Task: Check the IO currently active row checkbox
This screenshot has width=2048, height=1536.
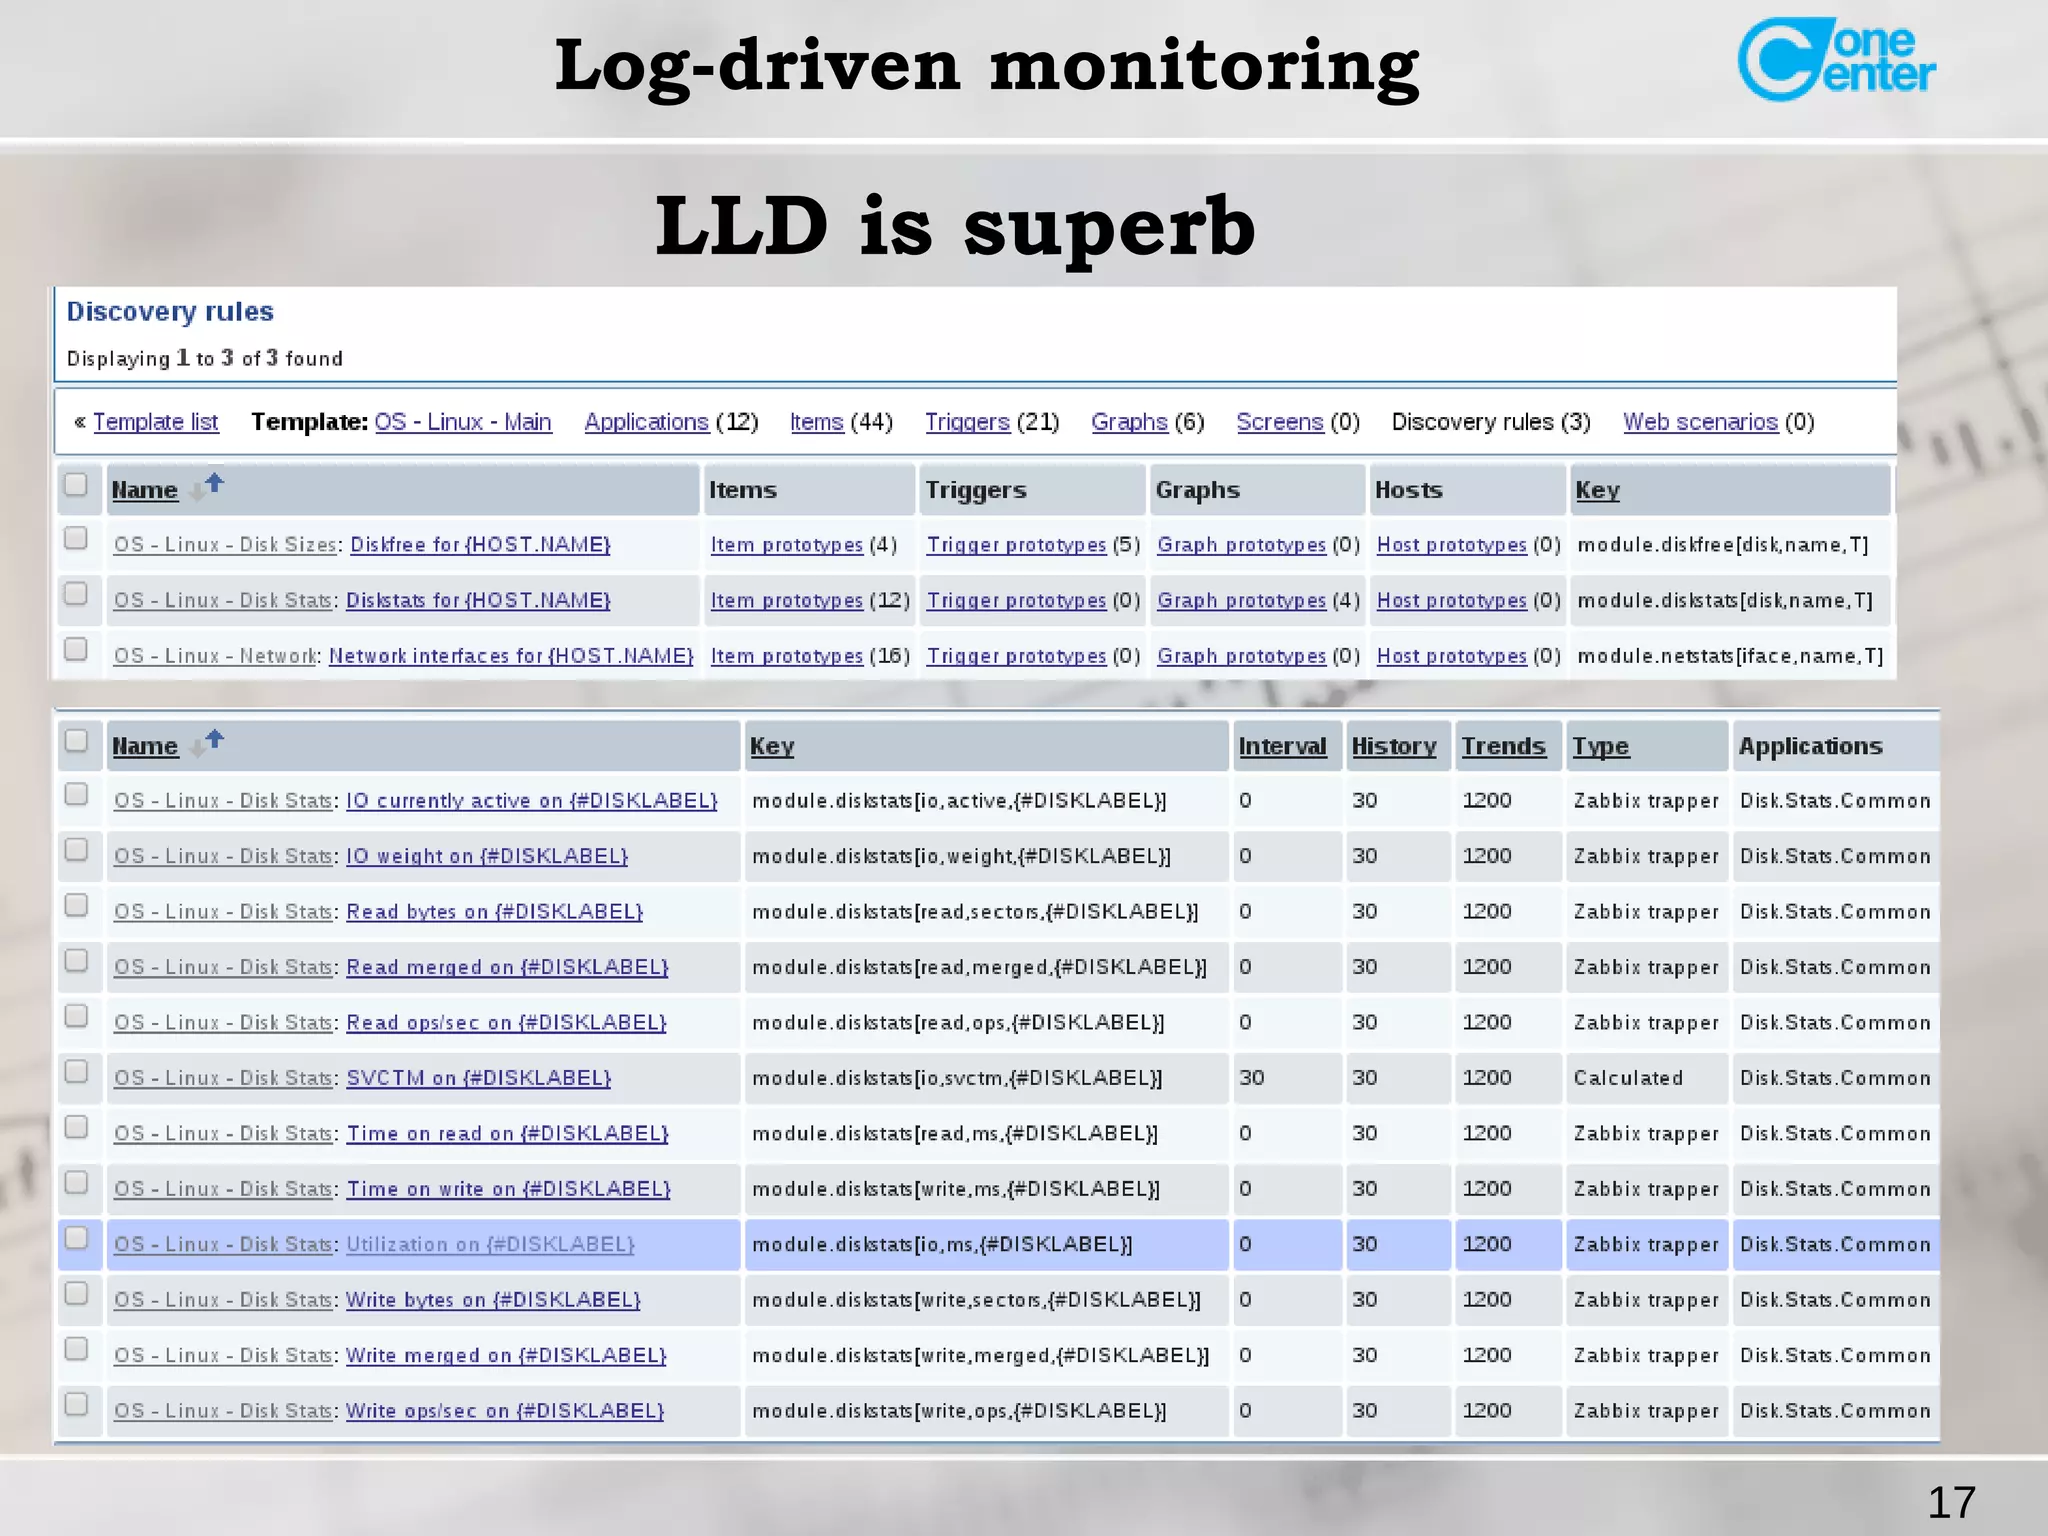Action: [x=76, y=794]
